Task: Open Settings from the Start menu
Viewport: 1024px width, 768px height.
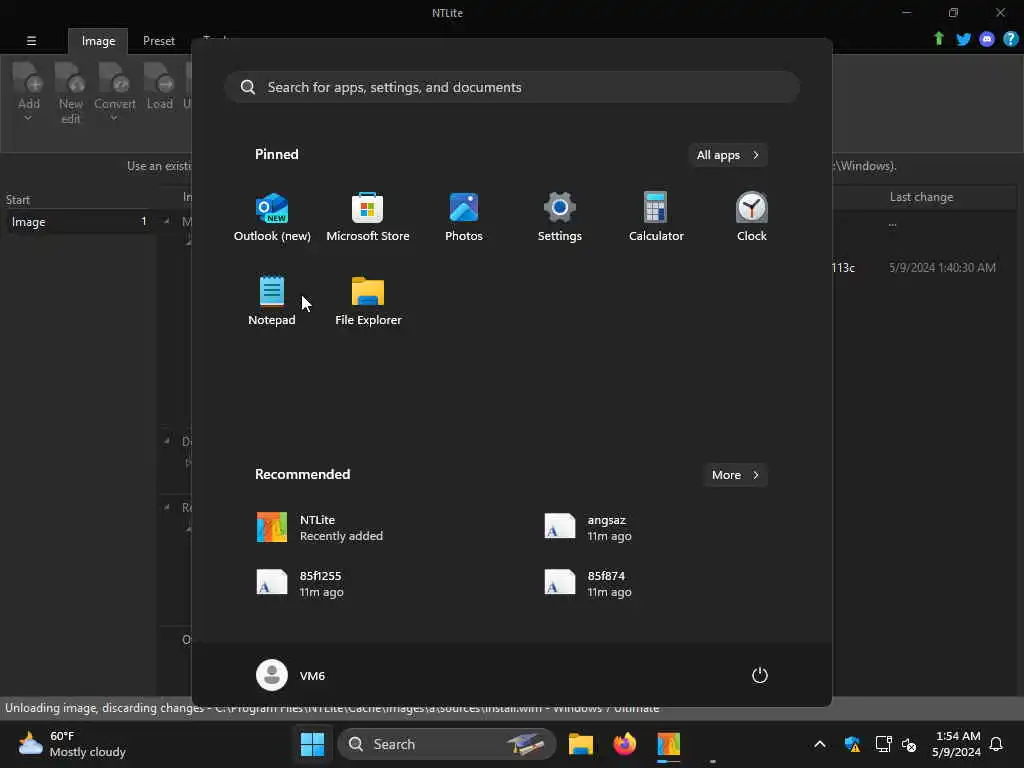Action: [560, 218]
